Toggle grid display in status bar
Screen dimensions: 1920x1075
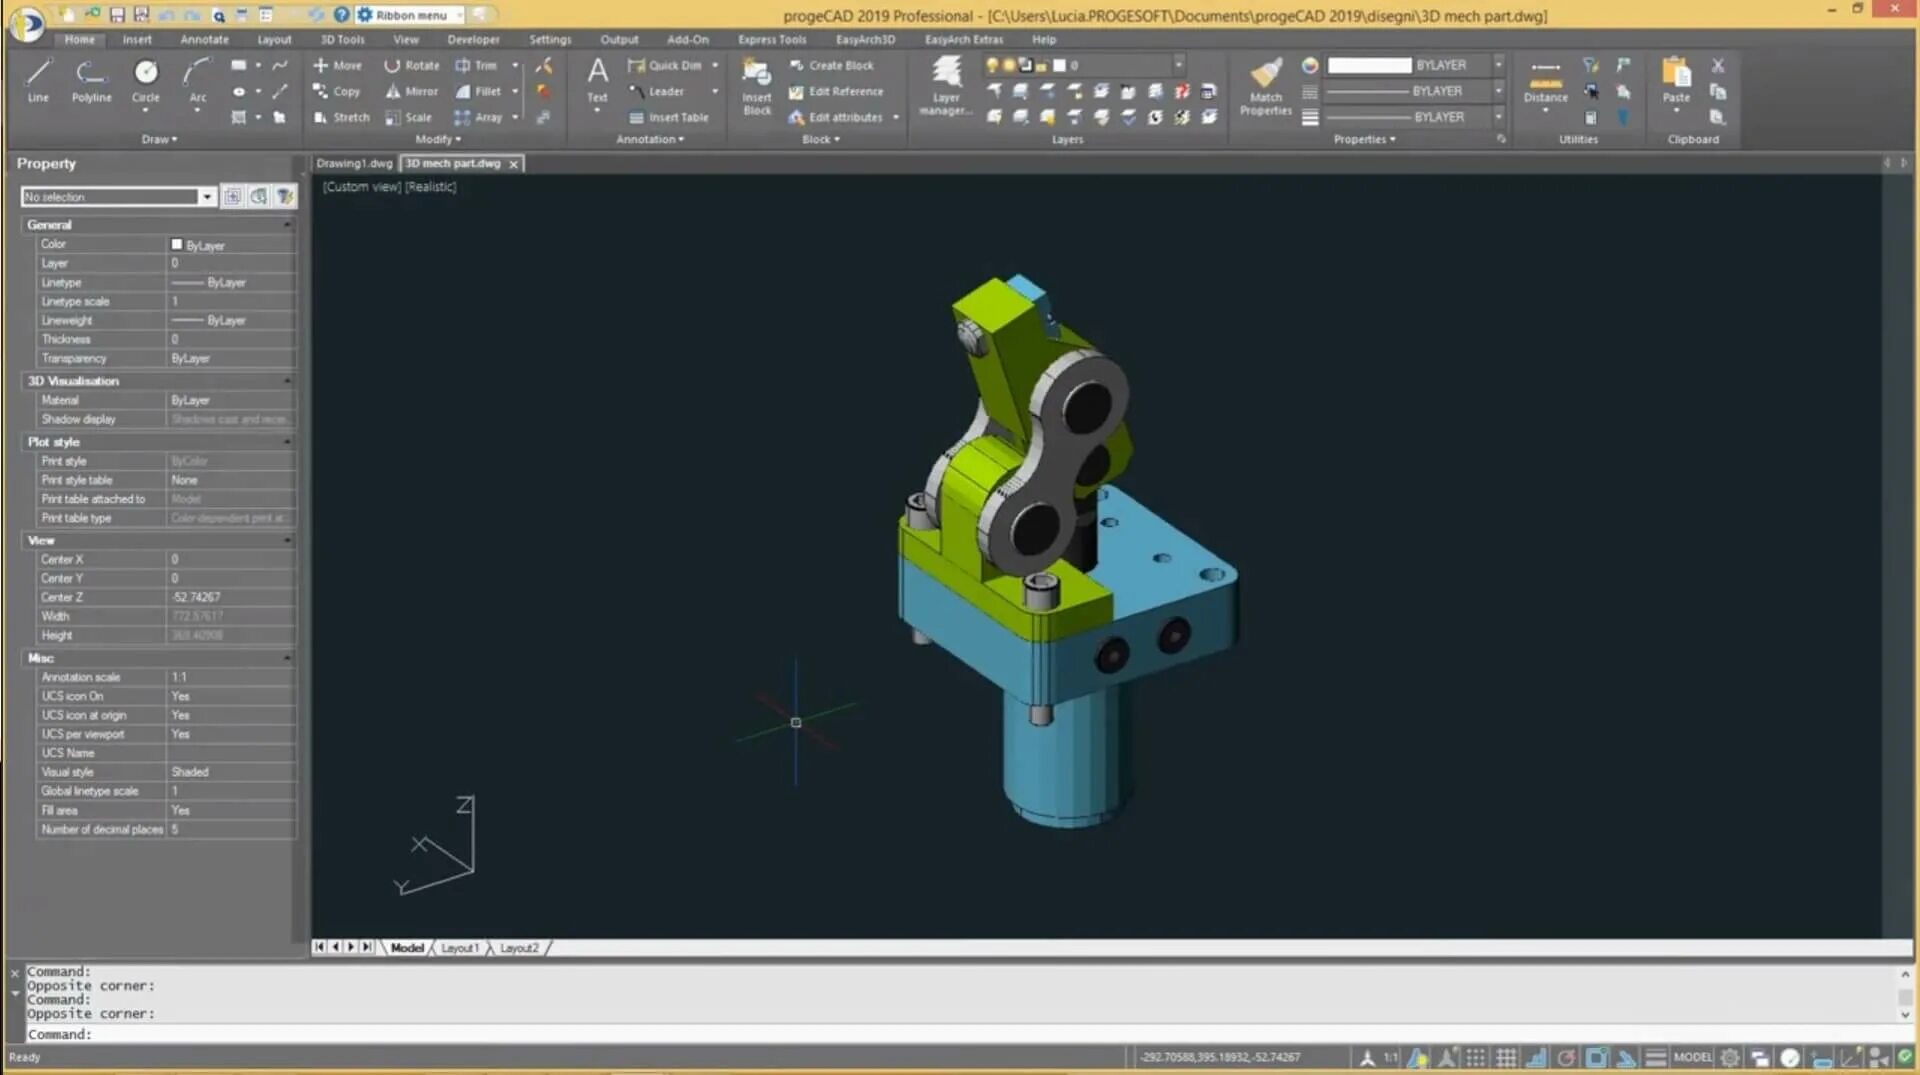1506,1057
